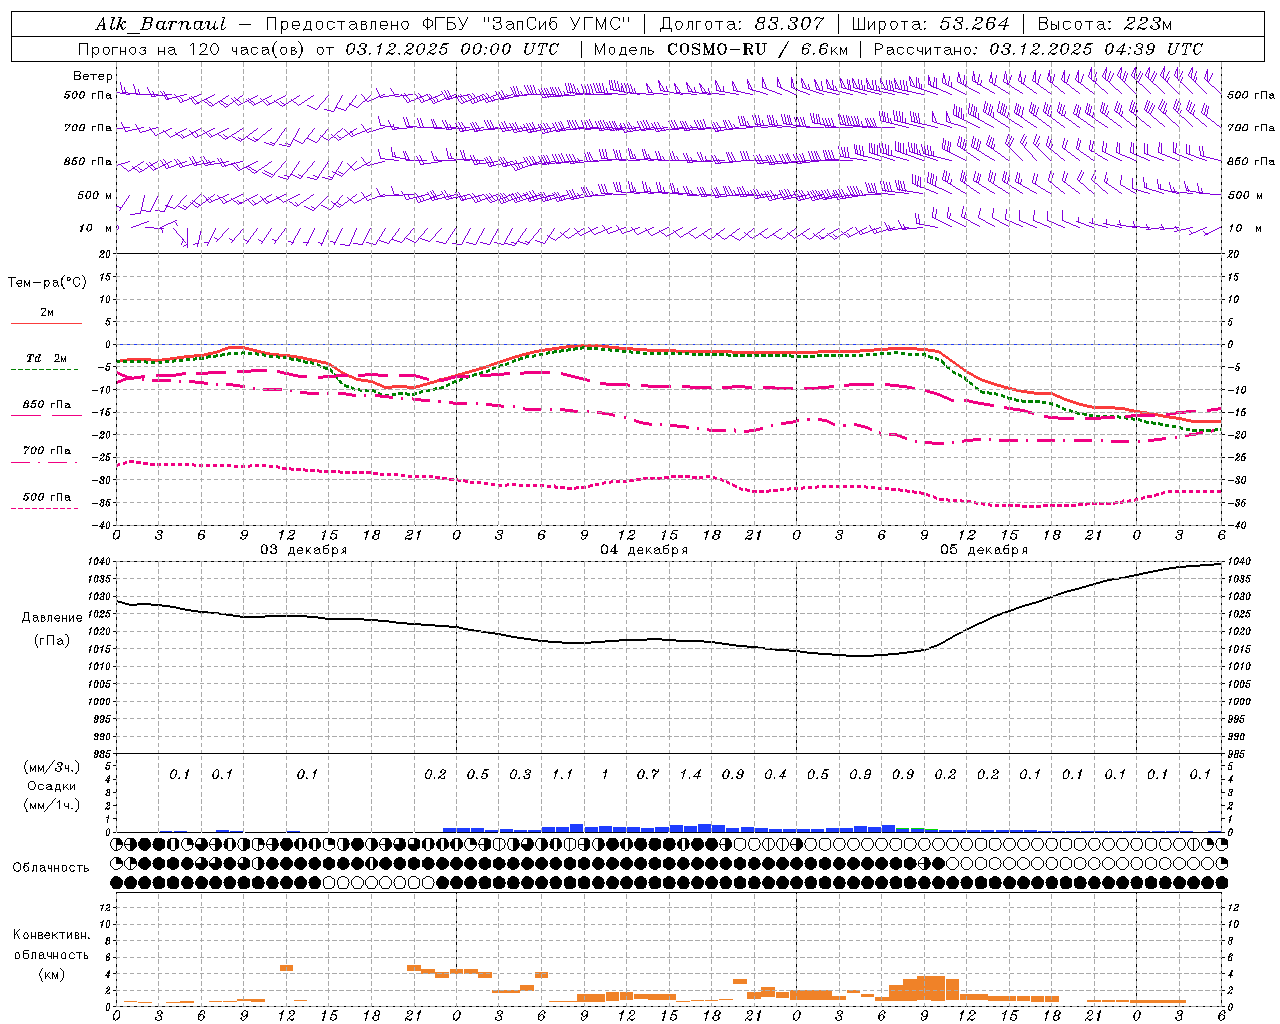Select the model name 'COSMO-RU / 6.6км'

pyautogui.click(x=757, y=49)
